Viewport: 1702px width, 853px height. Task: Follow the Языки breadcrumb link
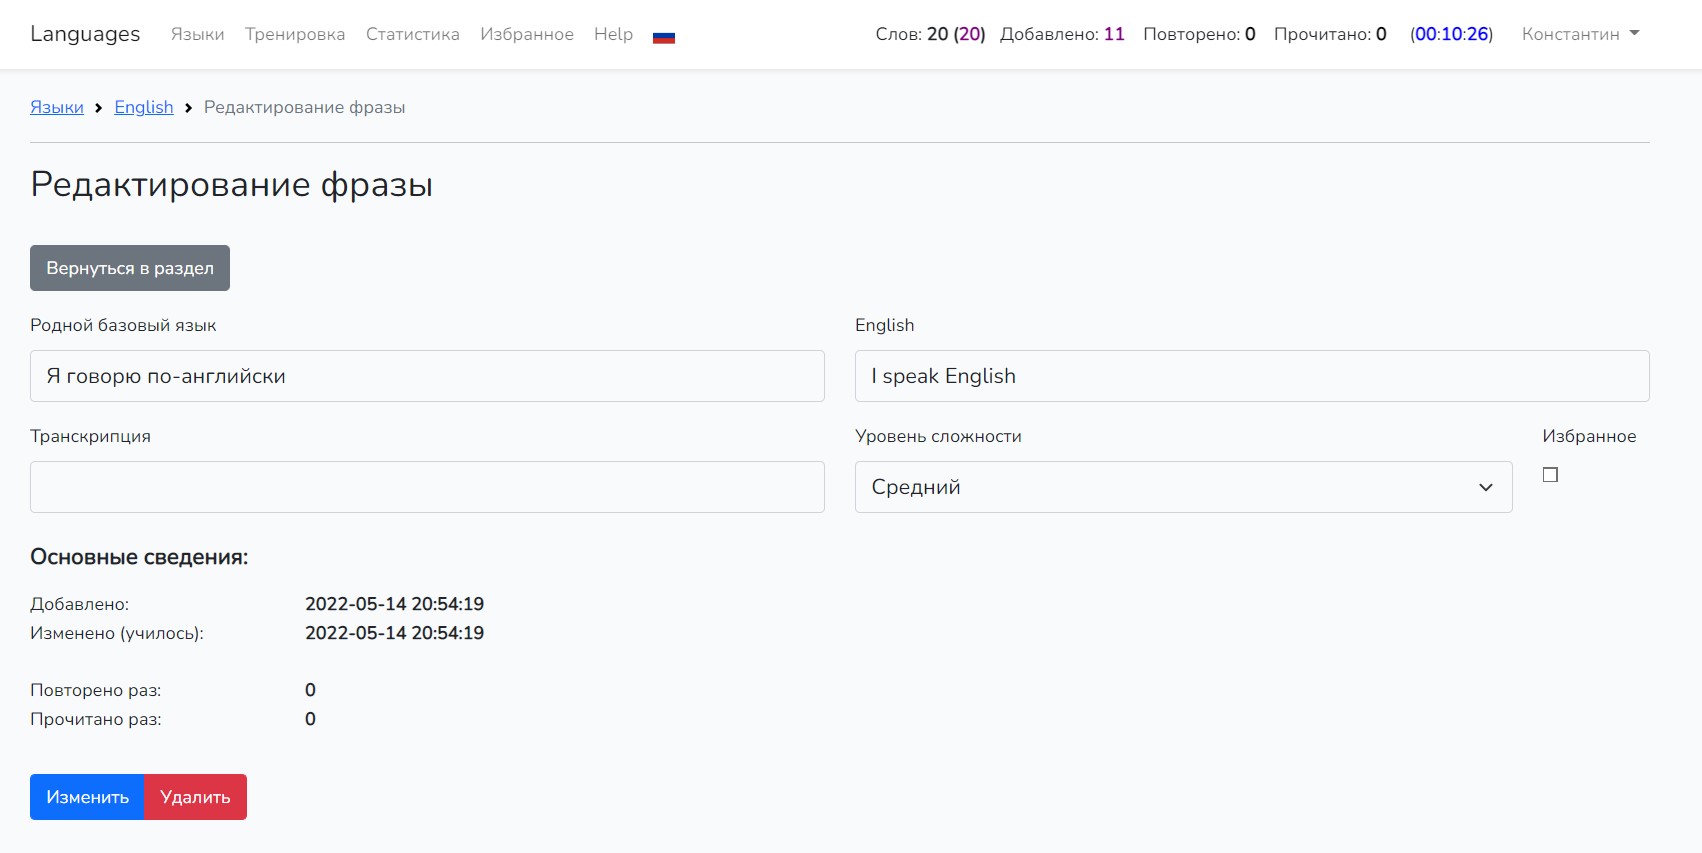57,107
